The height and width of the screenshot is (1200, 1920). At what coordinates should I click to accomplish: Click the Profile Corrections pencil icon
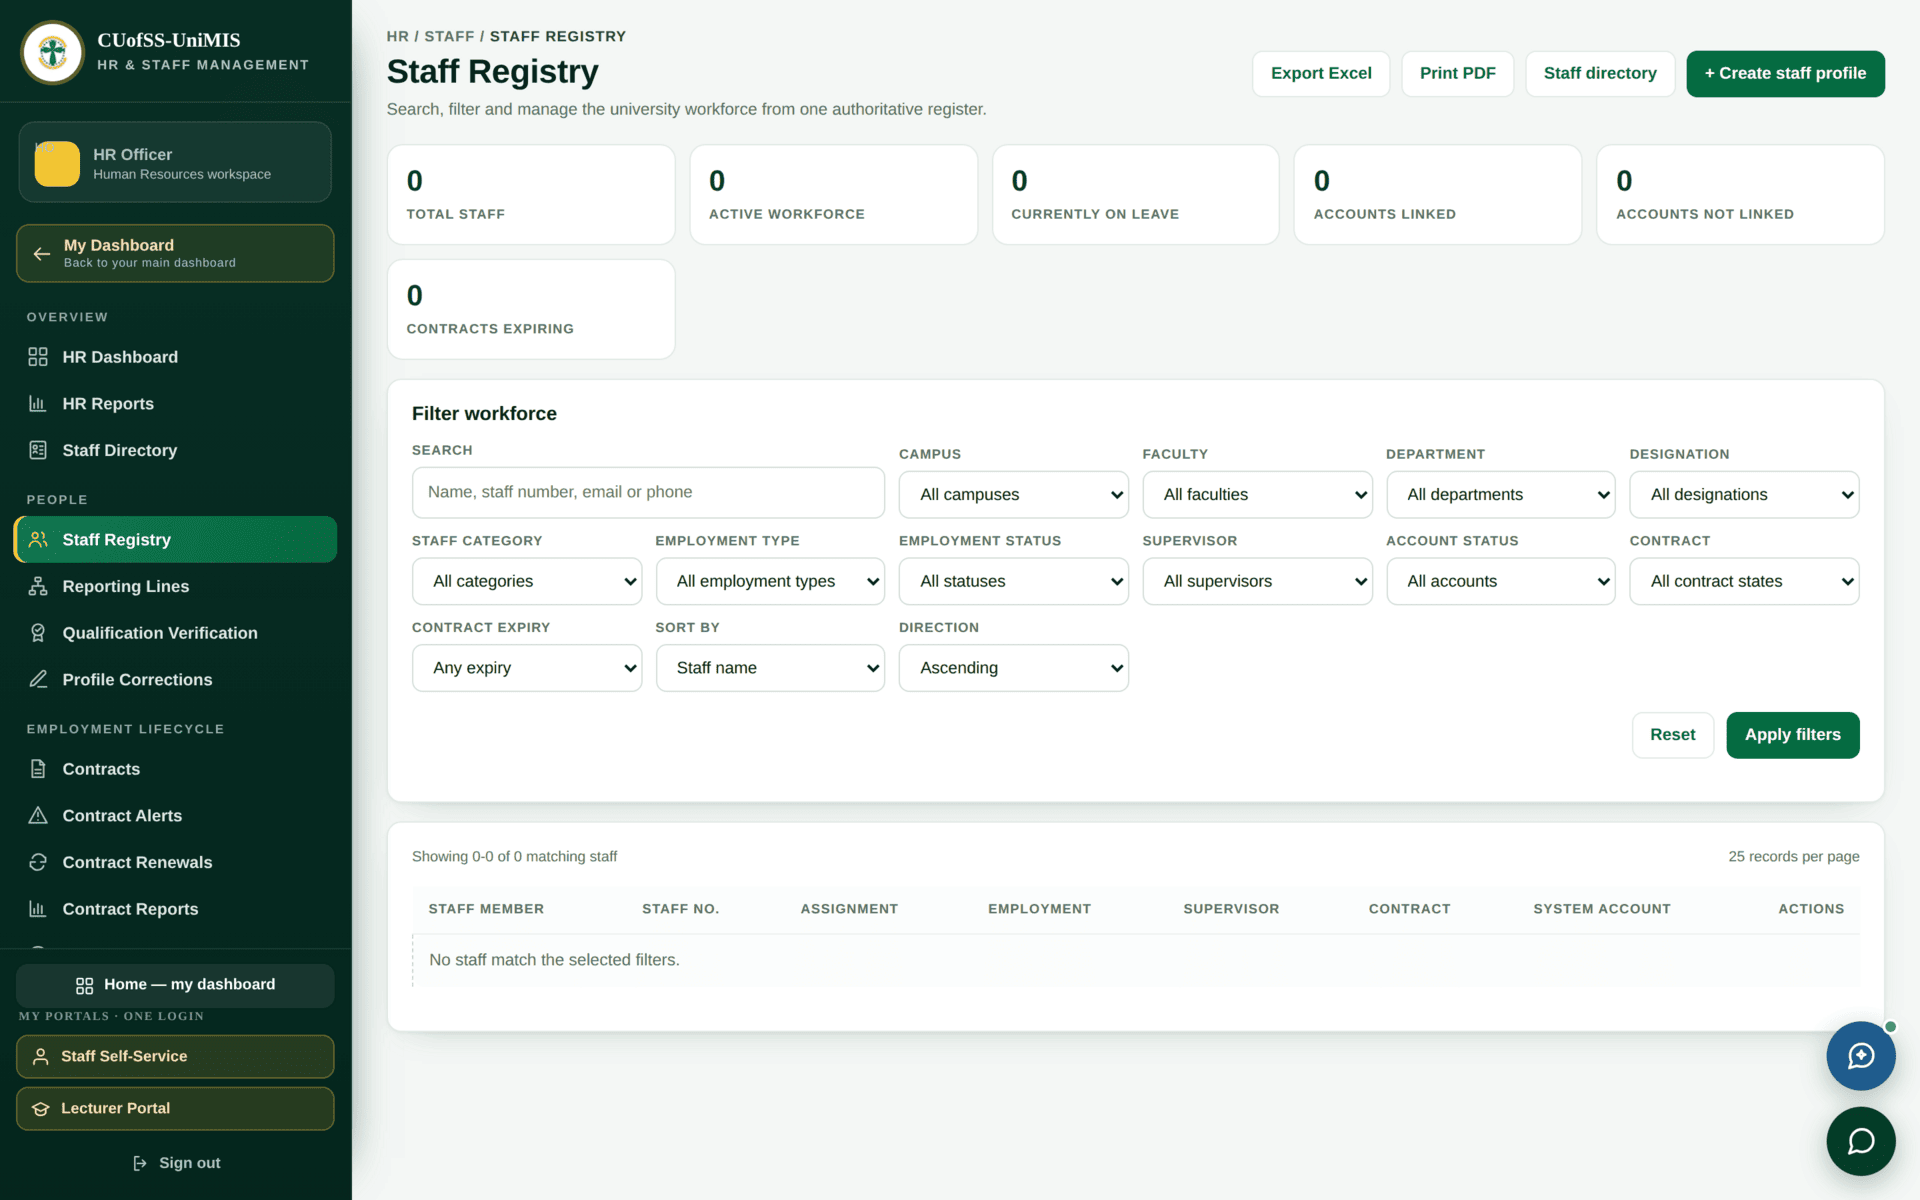coord(38,680)
